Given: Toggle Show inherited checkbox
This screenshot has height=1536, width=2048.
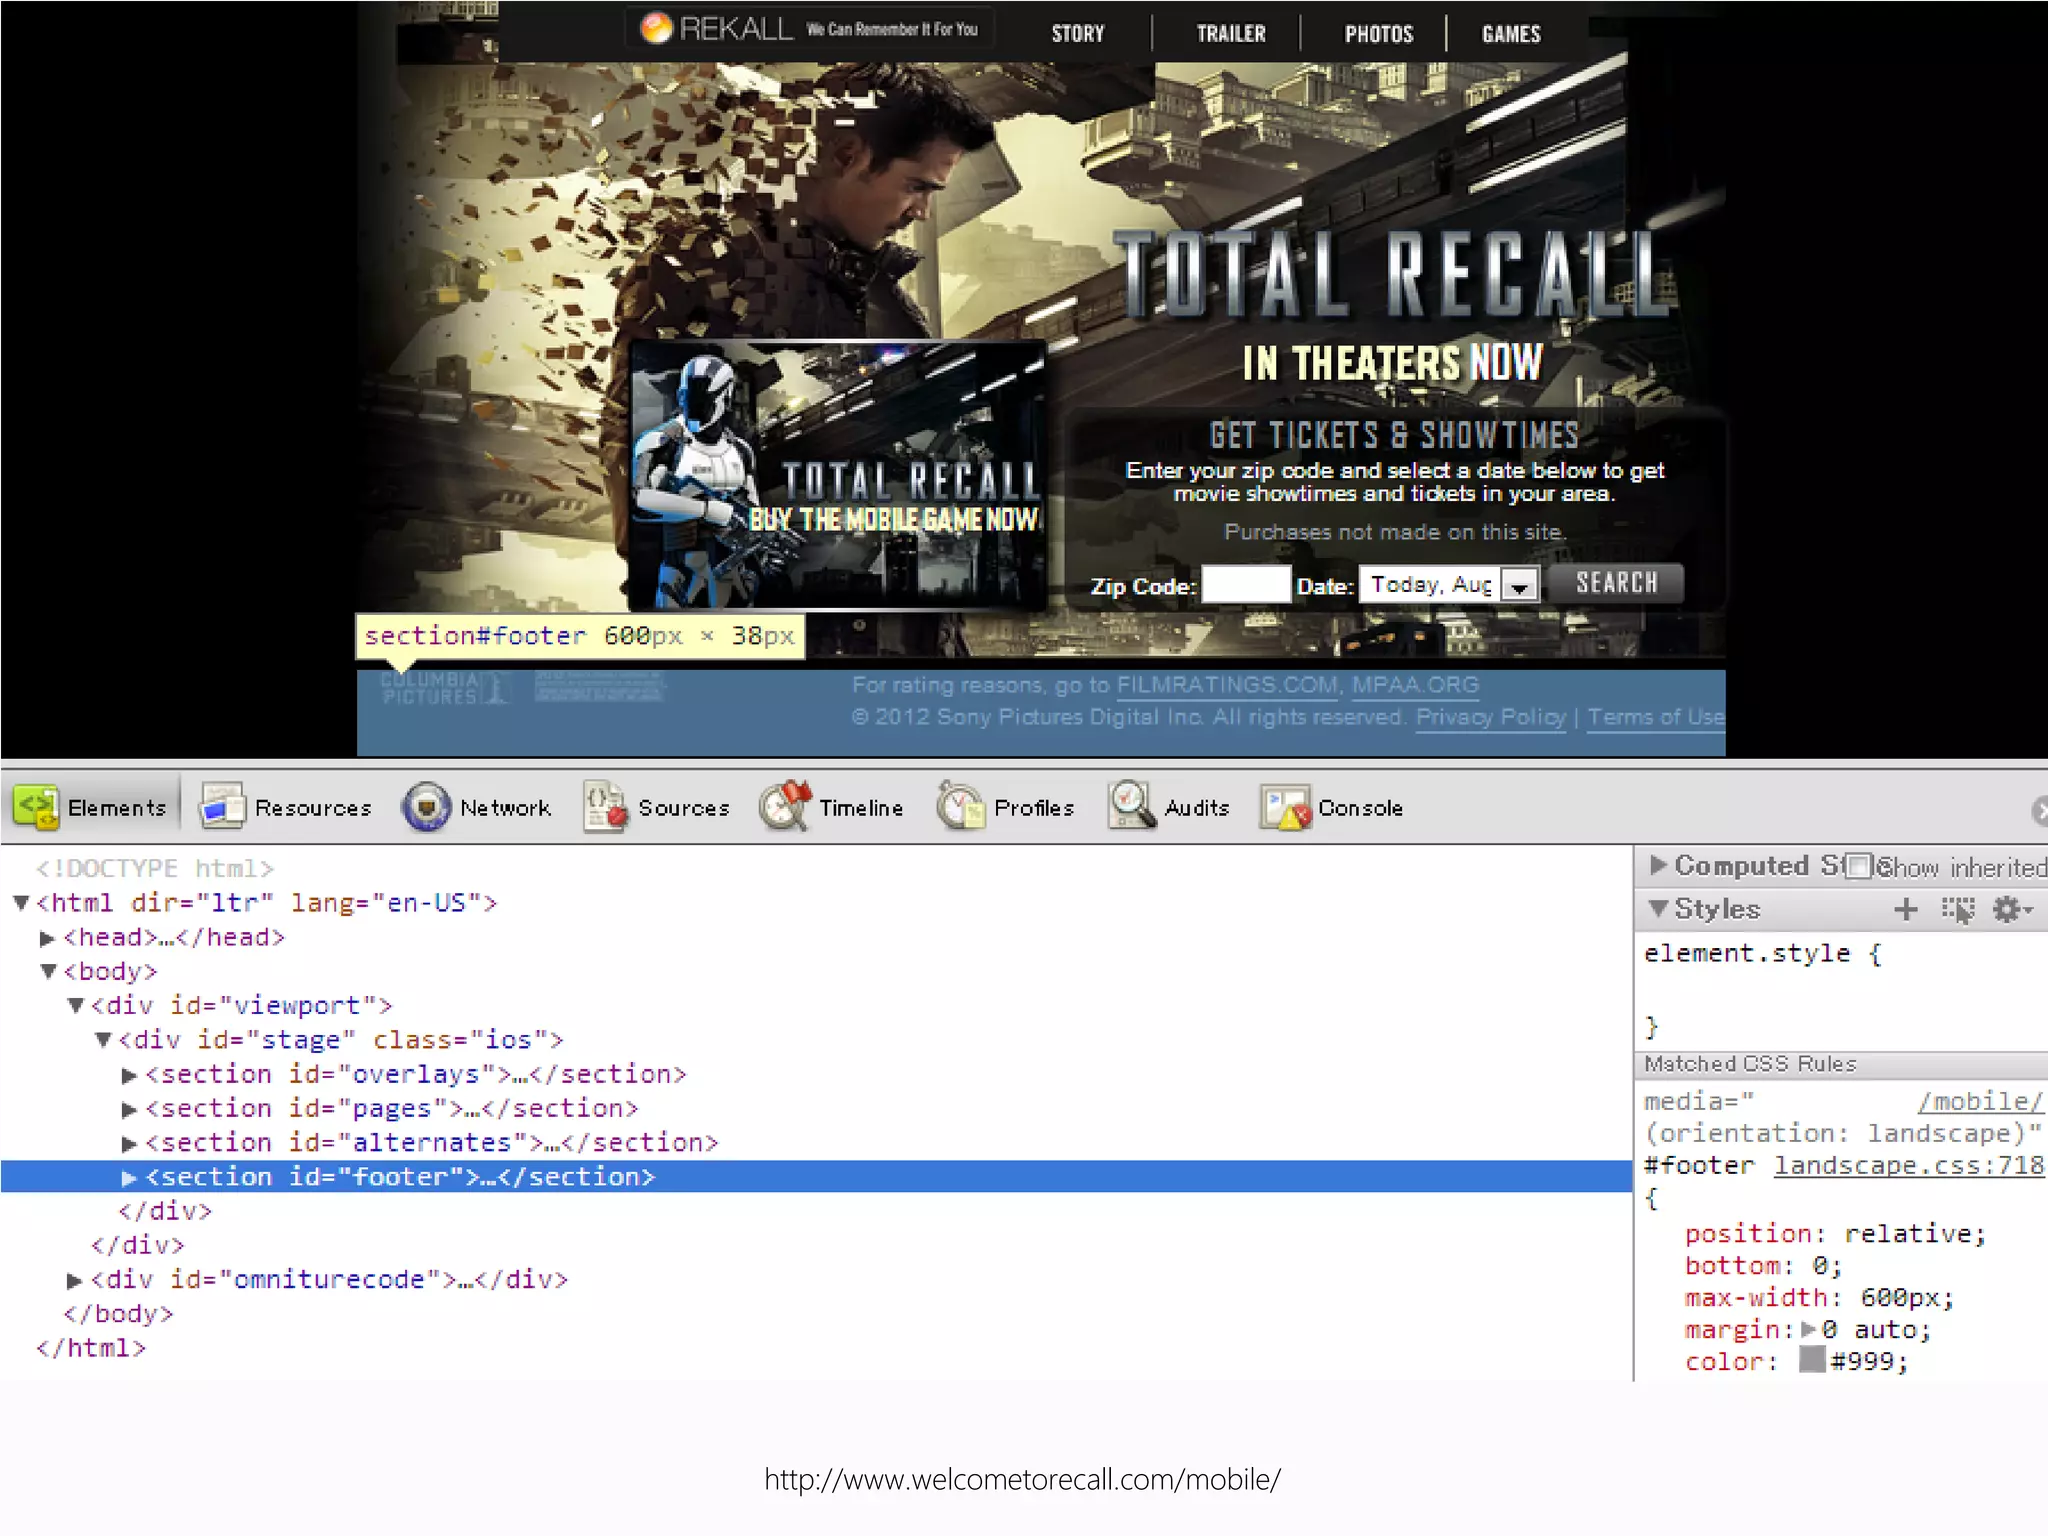Looking at the screenshot, I should click(1859, 866).
